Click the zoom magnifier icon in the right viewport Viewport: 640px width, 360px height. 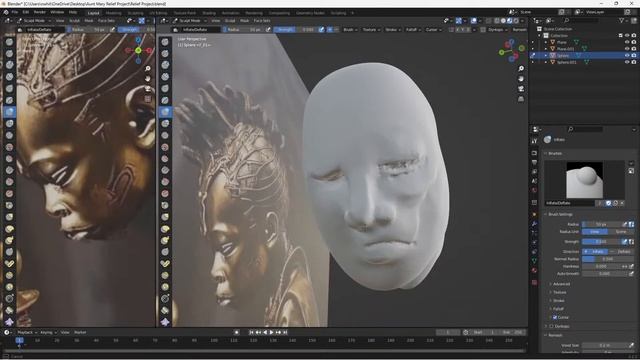521,69
